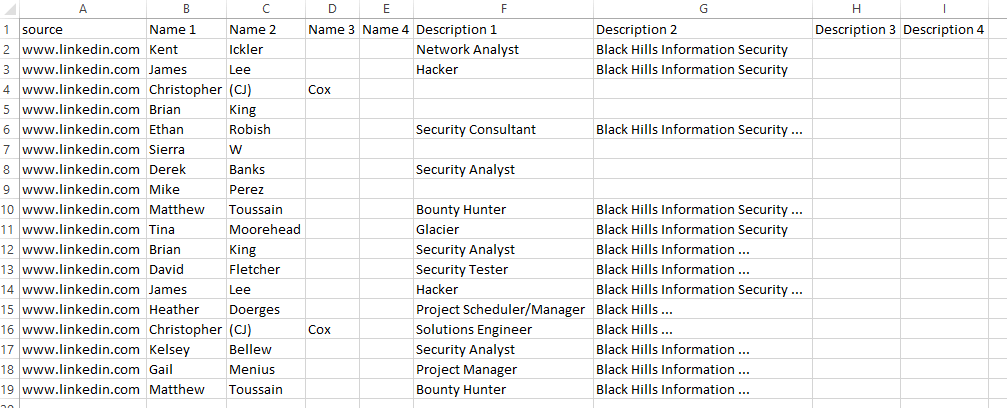Viewport: 1007px width, 408px height.
Task: Select column F header
Action: pyautogui.click(x=502, y=8)
